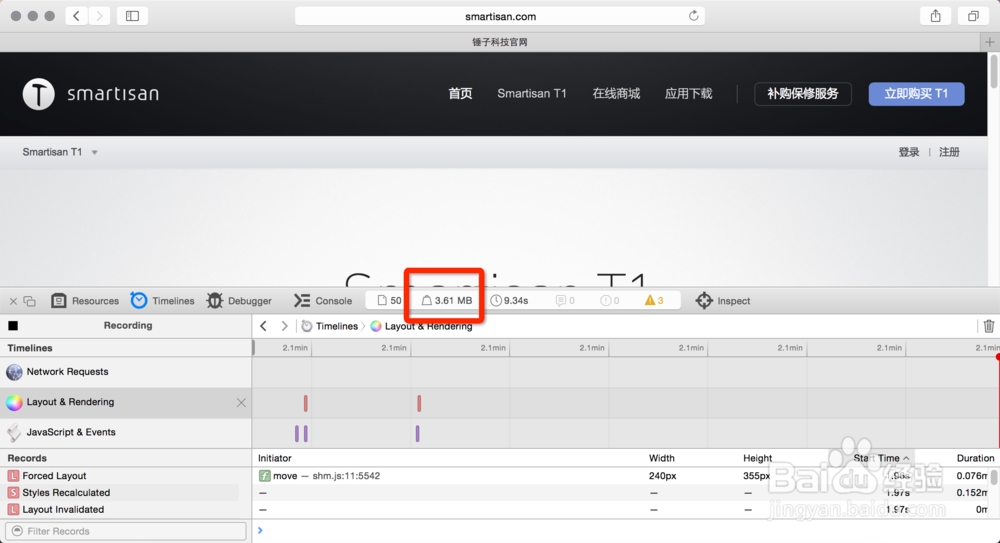The height and width of the screenshot is (543, 1000).
Task: Click the warnings count indicator showing 3
Action: [654, 301]
